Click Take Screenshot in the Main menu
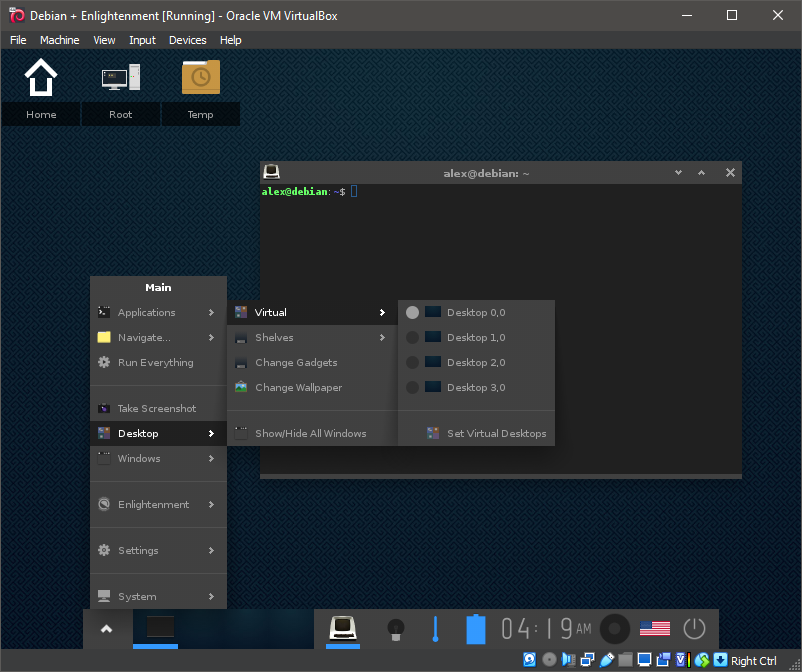This screenshot has height=672, width=802. coord(157,409)
